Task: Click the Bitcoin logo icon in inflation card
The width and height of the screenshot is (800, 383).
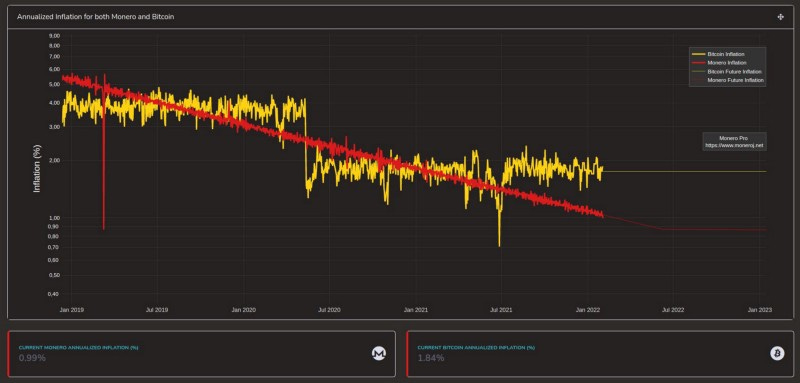Action: click(x=777, y=353)
